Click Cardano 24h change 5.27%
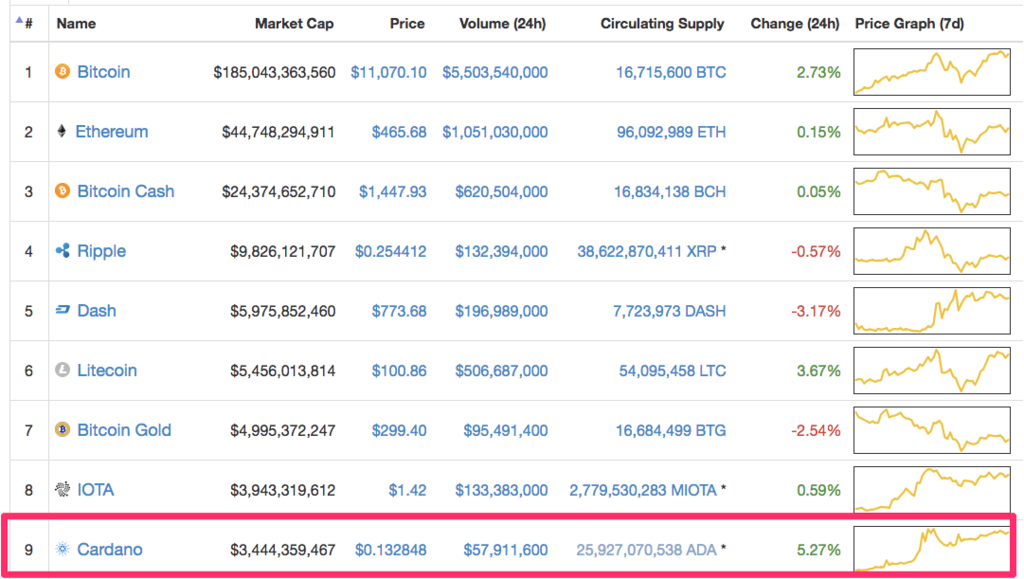 pyautogui.click(x=818, y=550)
